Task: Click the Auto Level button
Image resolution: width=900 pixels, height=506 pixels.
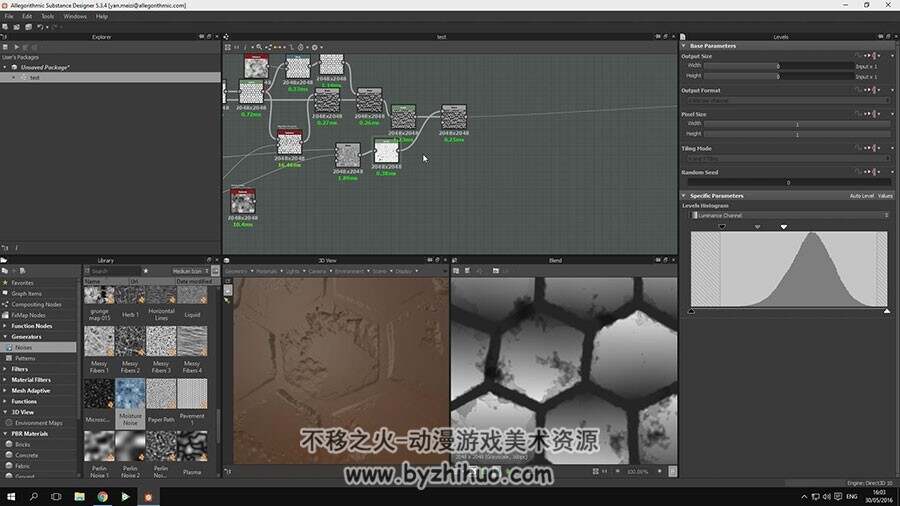Action: click(x=862, y=196)
